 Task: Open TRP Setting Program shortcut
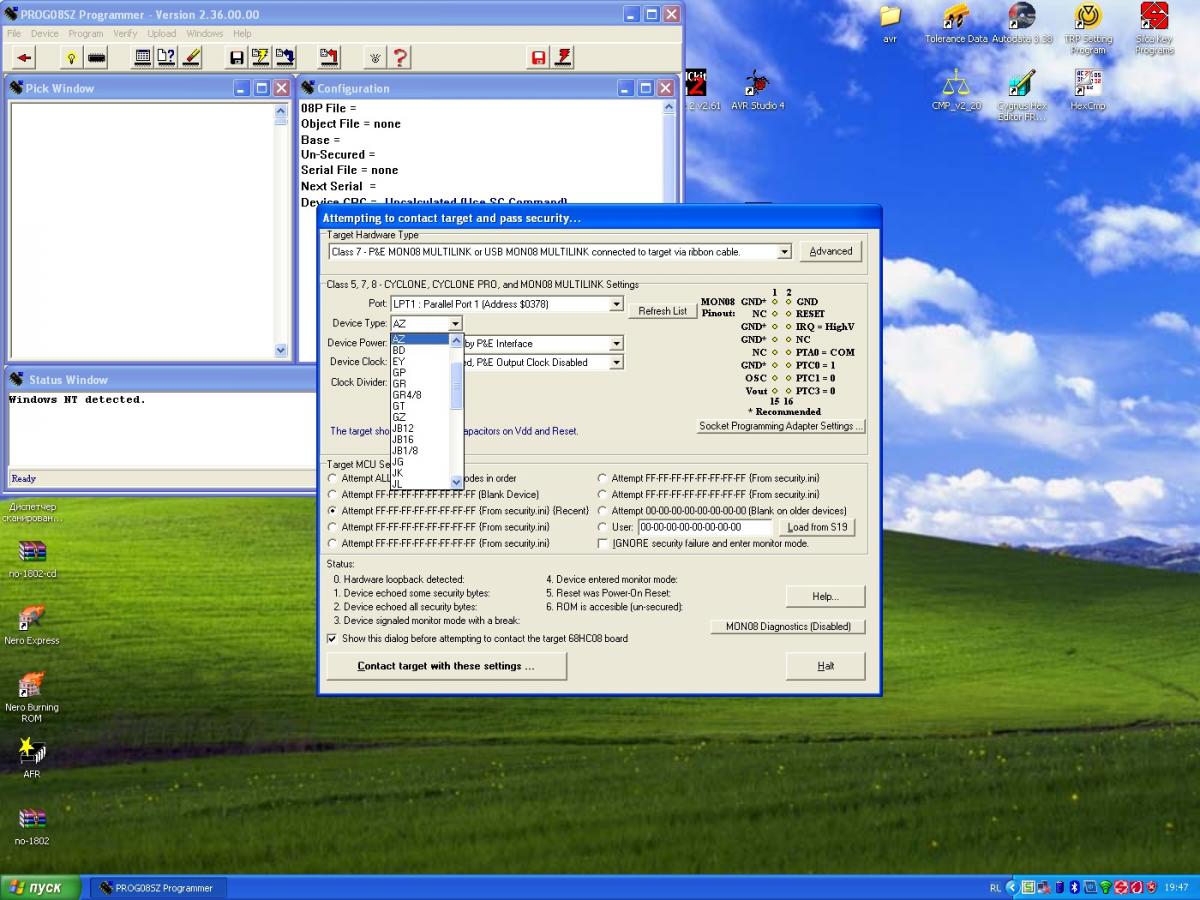point(1088,30)
